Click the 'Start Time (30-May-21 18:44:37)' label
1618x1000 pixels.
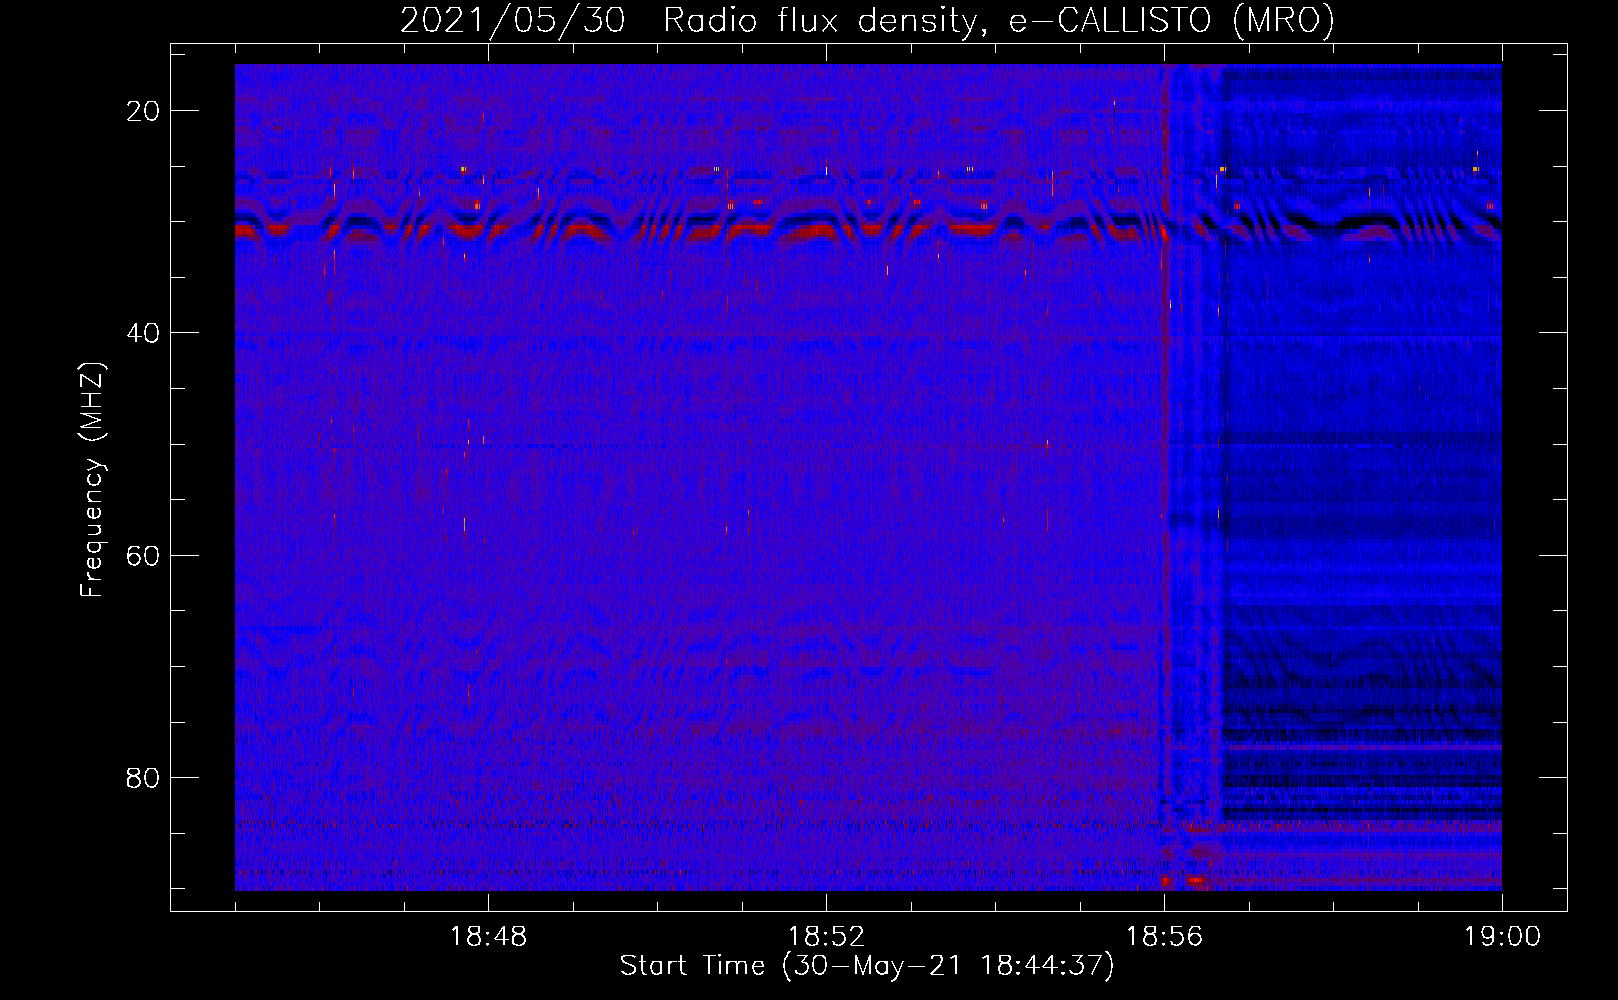[x=867, y=966]
